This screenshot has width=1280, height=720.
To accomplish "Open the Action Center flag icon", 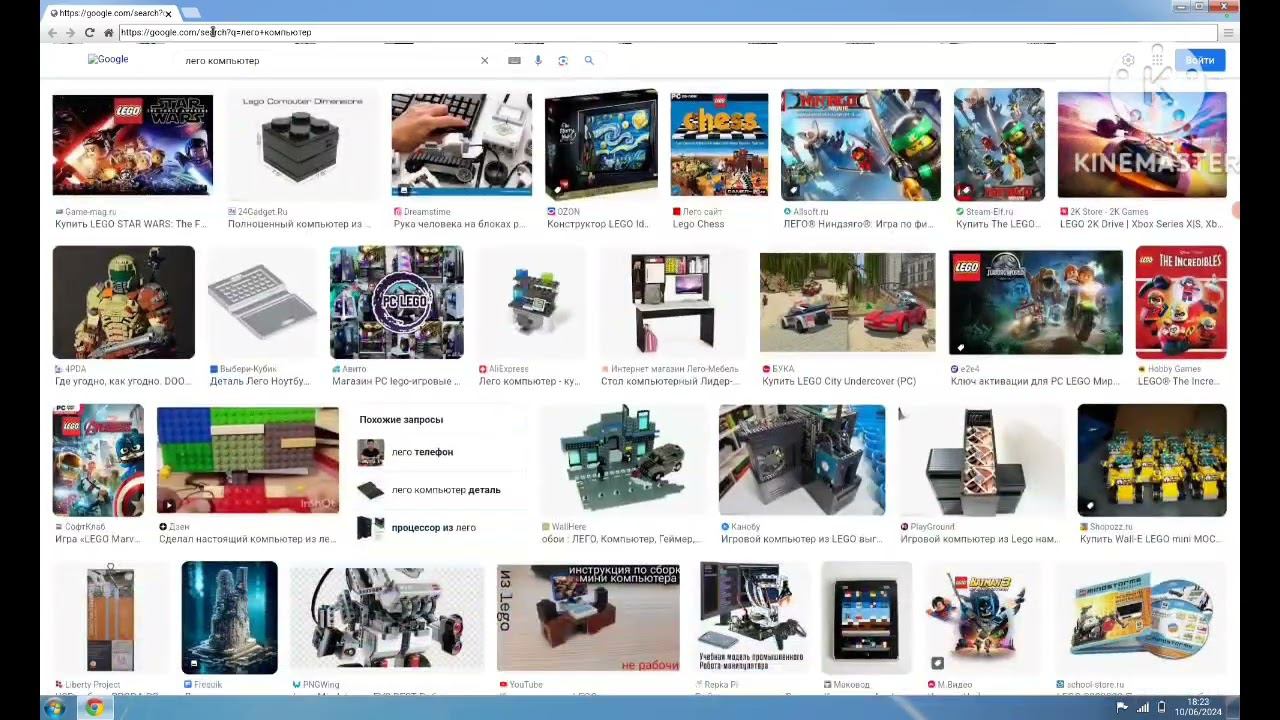I will tap(1122, 708).
